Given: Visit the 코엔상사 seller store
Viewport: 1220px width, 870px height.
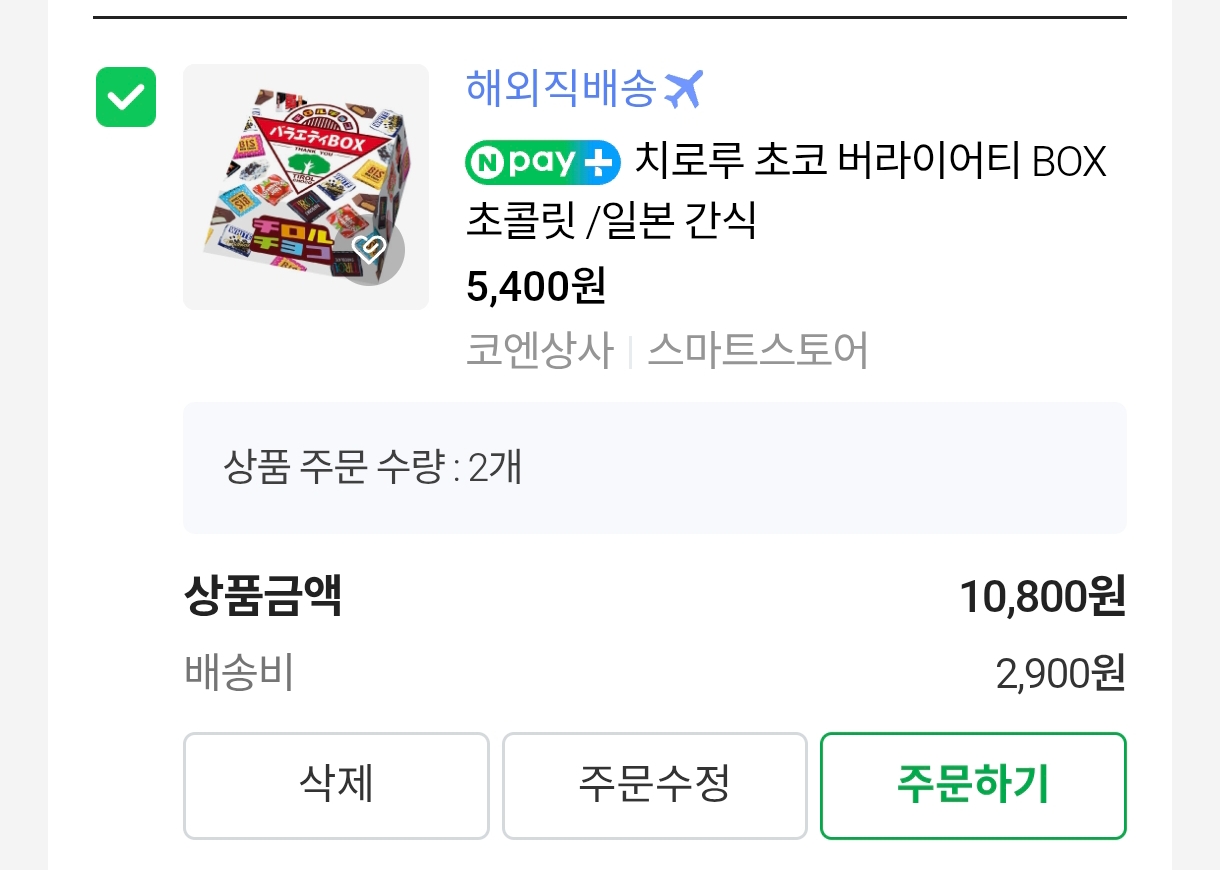Looking at the screenshot, I should (x=539, y=351).
